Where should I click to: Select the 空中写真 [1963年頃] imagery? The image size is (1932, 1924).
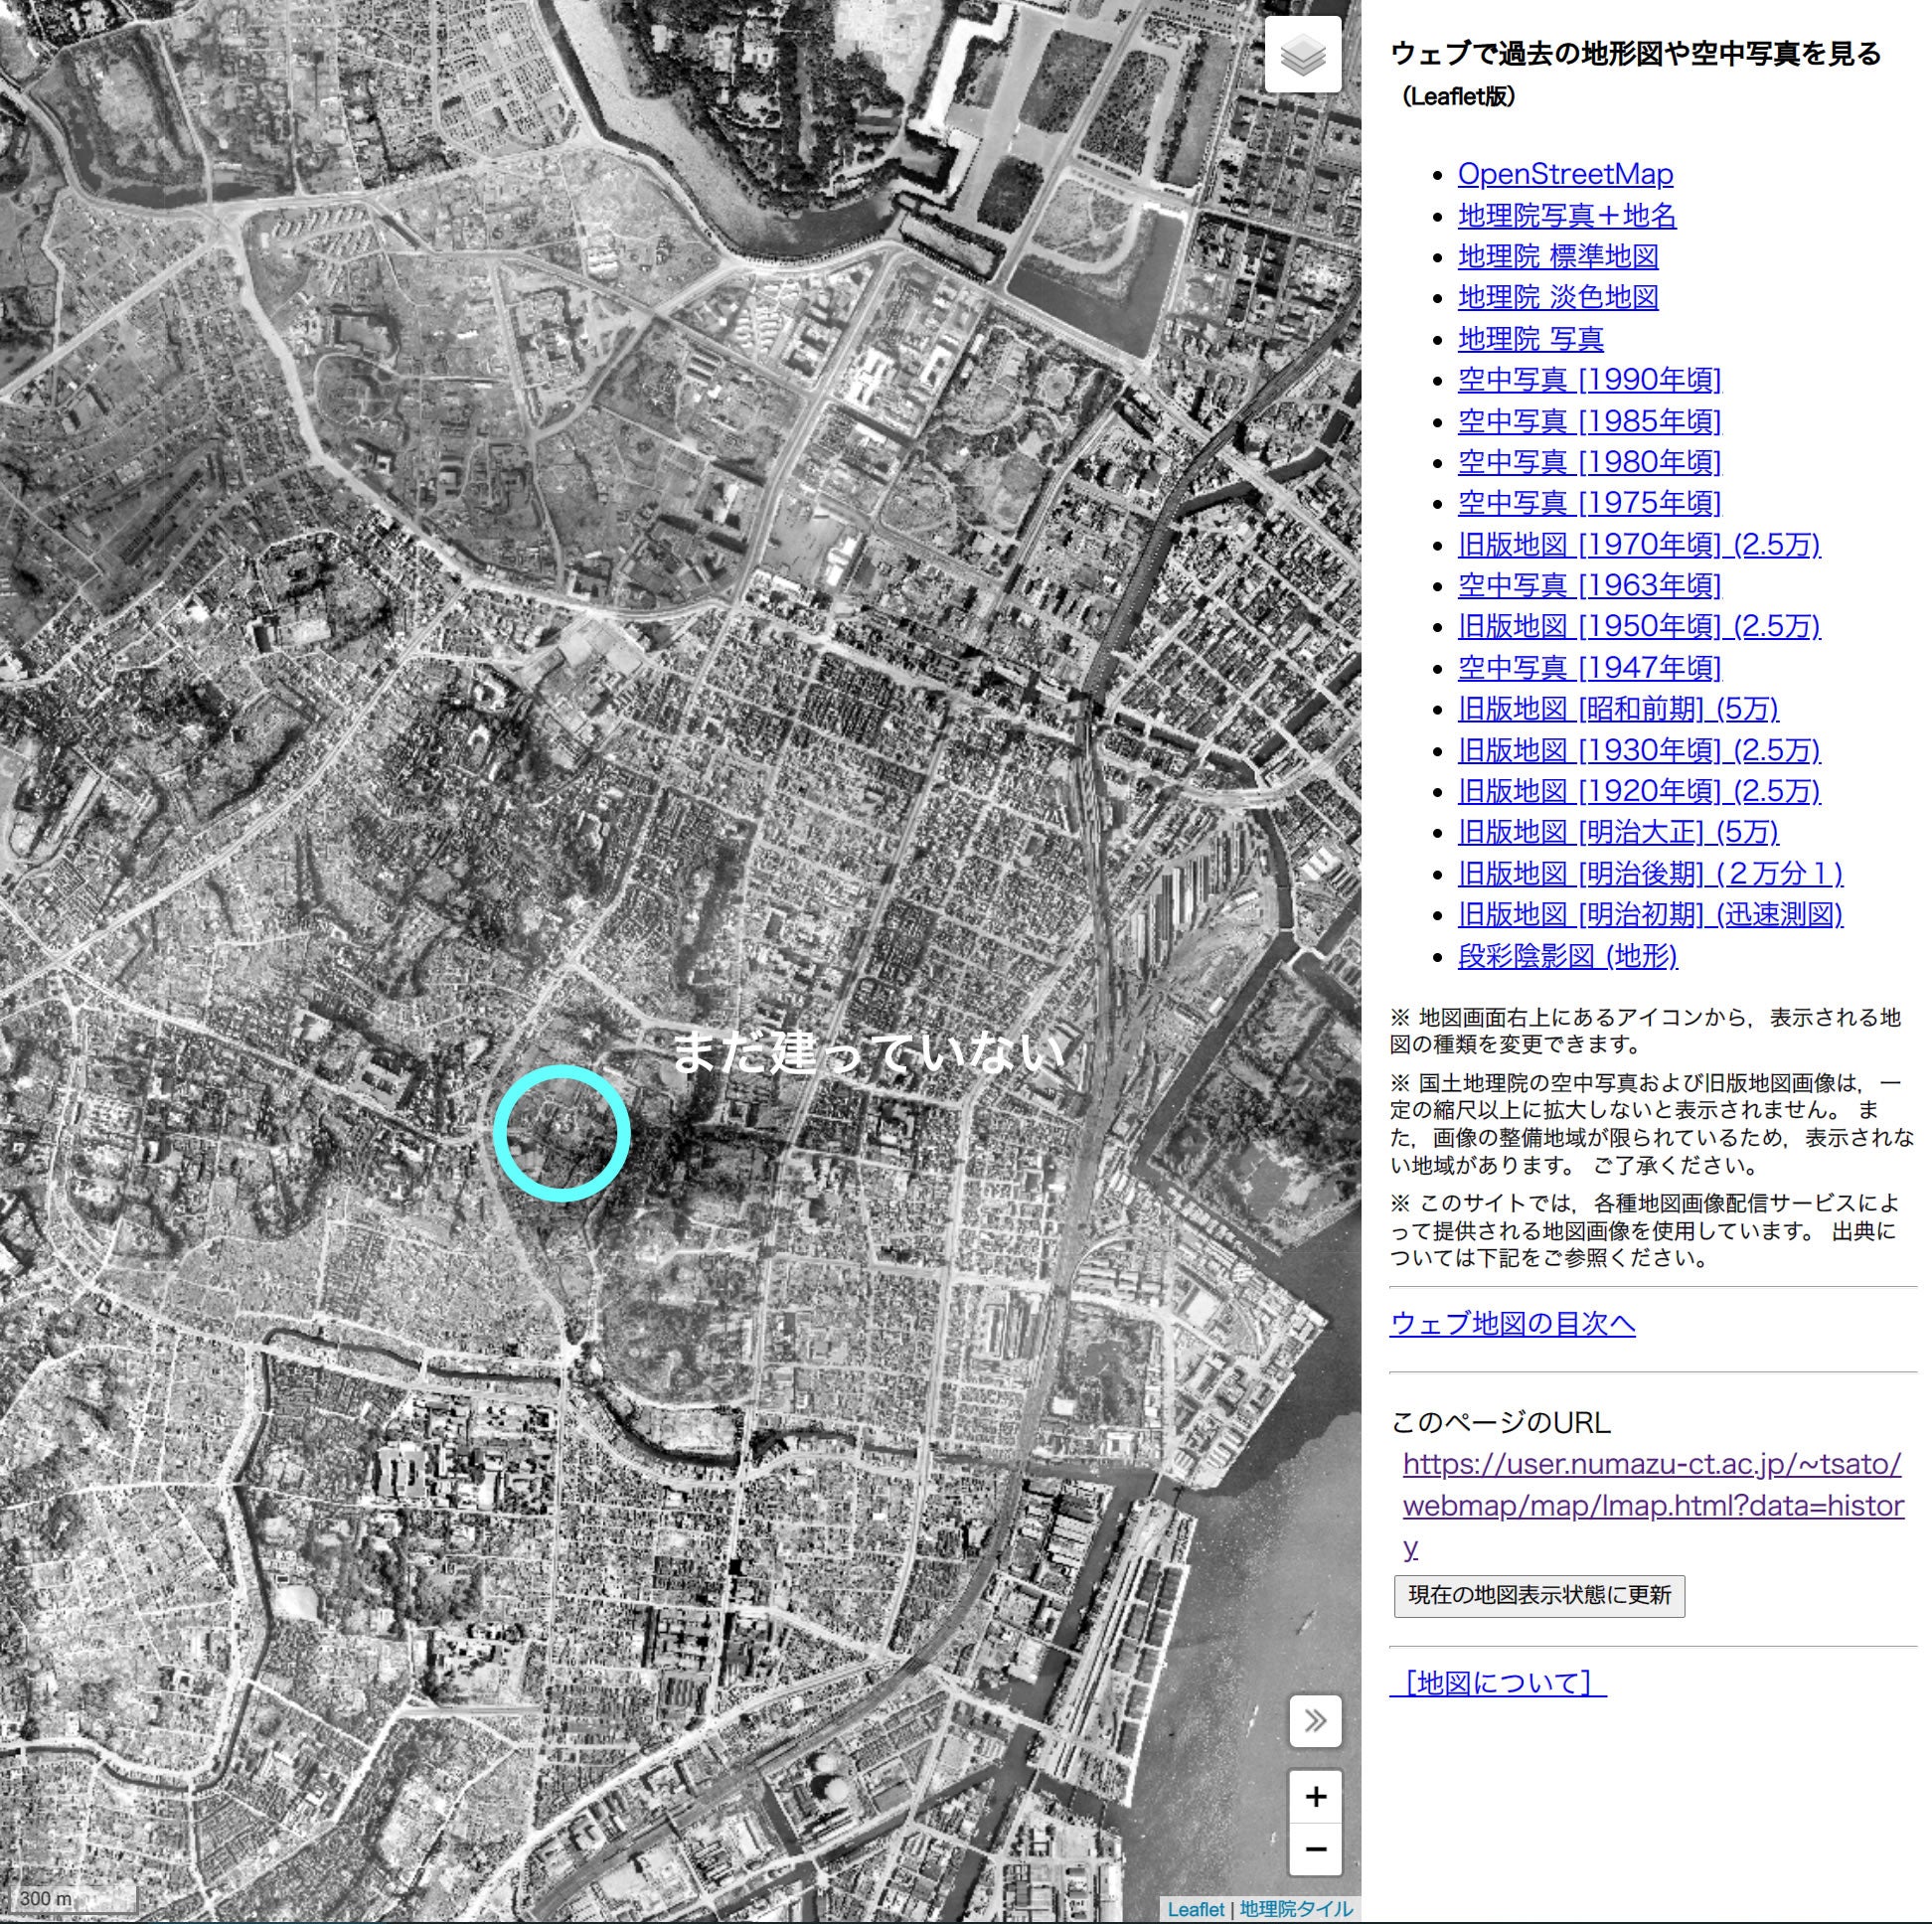click(x=1590, y=586)
